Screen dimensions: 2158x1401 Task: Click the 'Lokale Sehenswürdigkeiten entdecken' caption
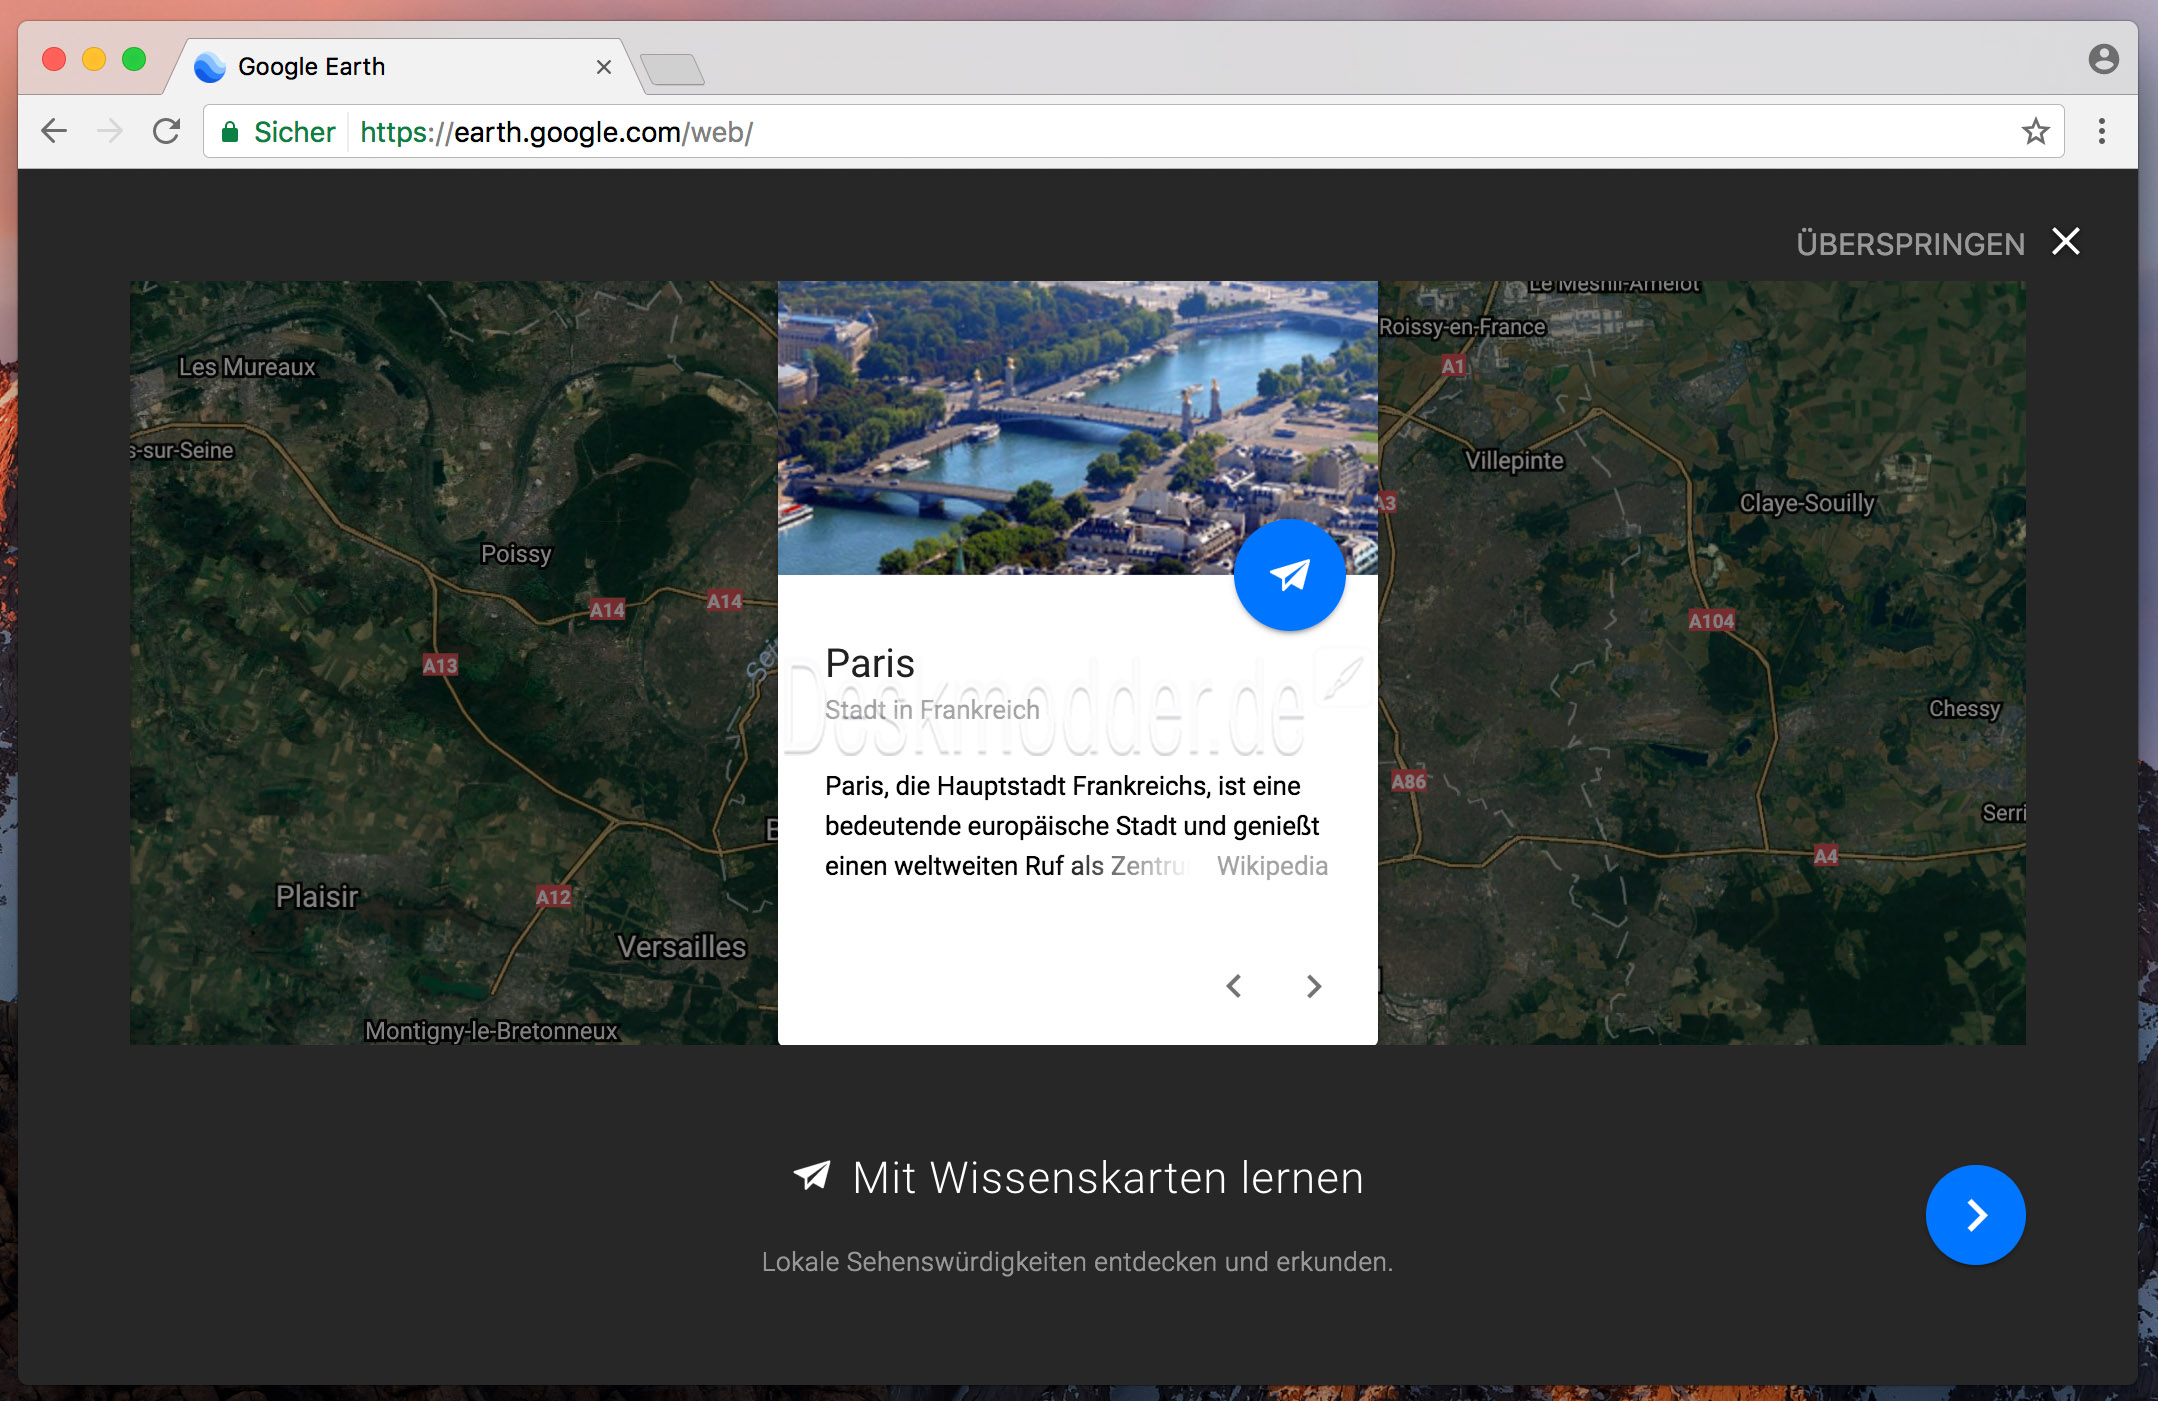pyautogui.click(x=1077, y=1262)
